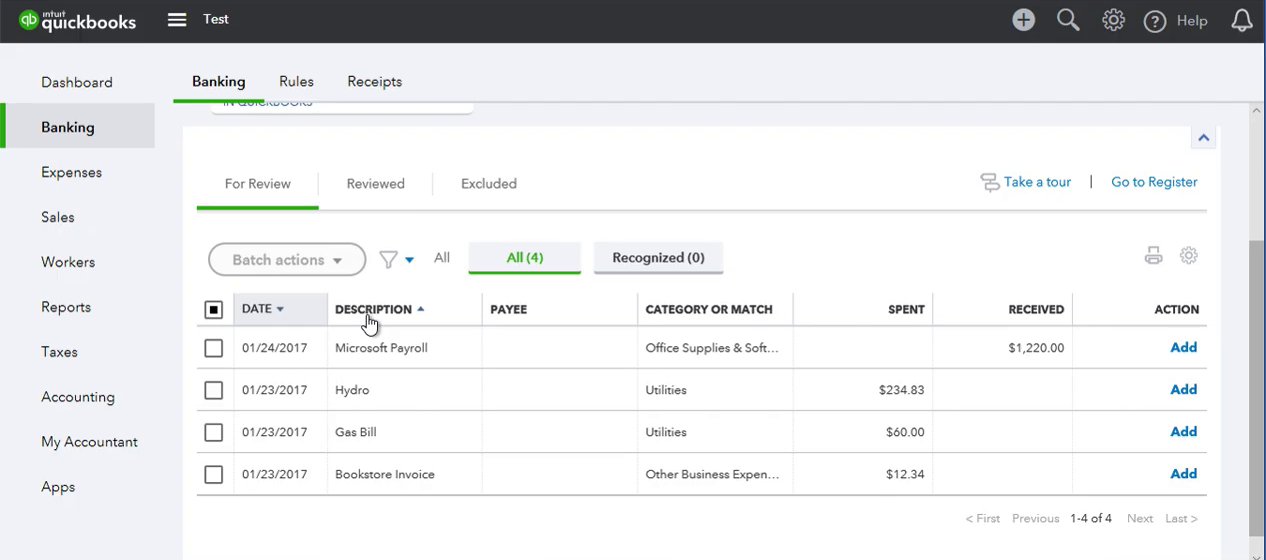Check the Bookstore Invoice row checkbox
Screen dimensions: 1266x560
pyautogui.click(x=213, y=474)
